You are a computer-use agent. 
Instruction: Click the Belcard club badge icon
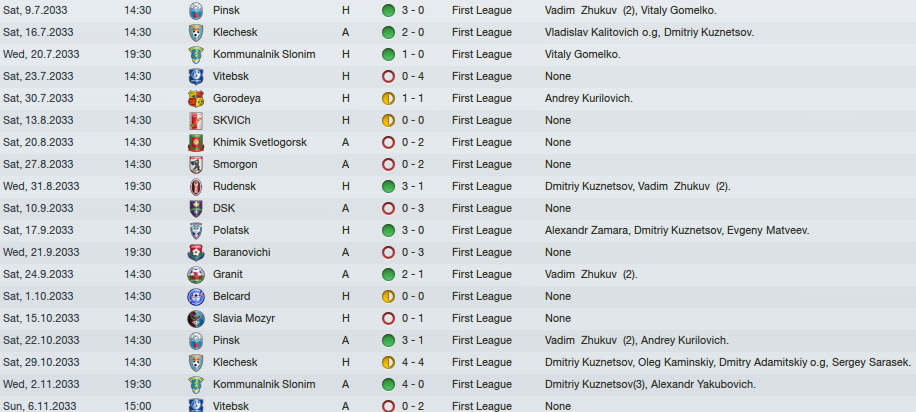(x=196, y=296)
